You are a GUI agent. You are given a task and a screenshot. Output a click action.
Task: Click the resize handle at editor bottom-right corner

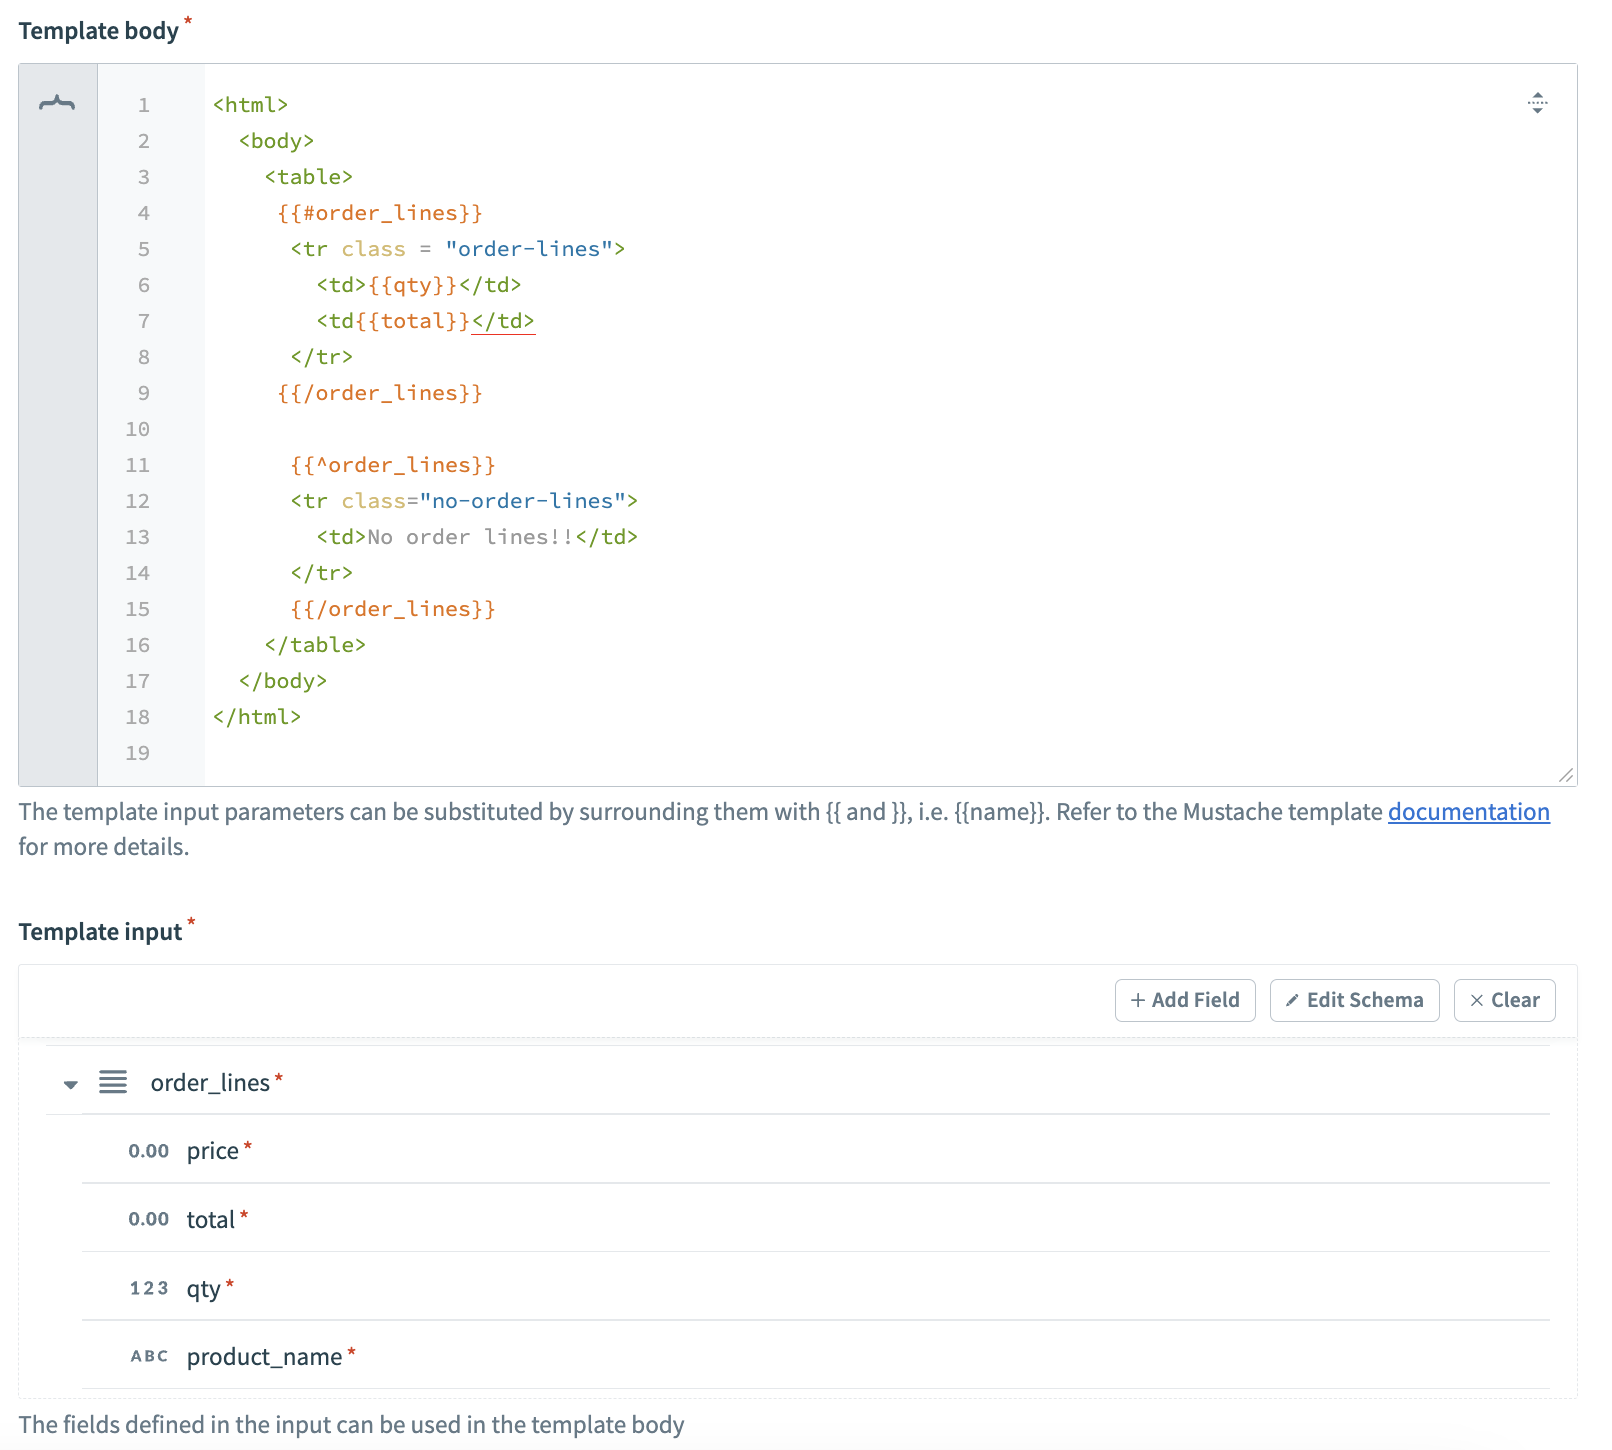1566,774
